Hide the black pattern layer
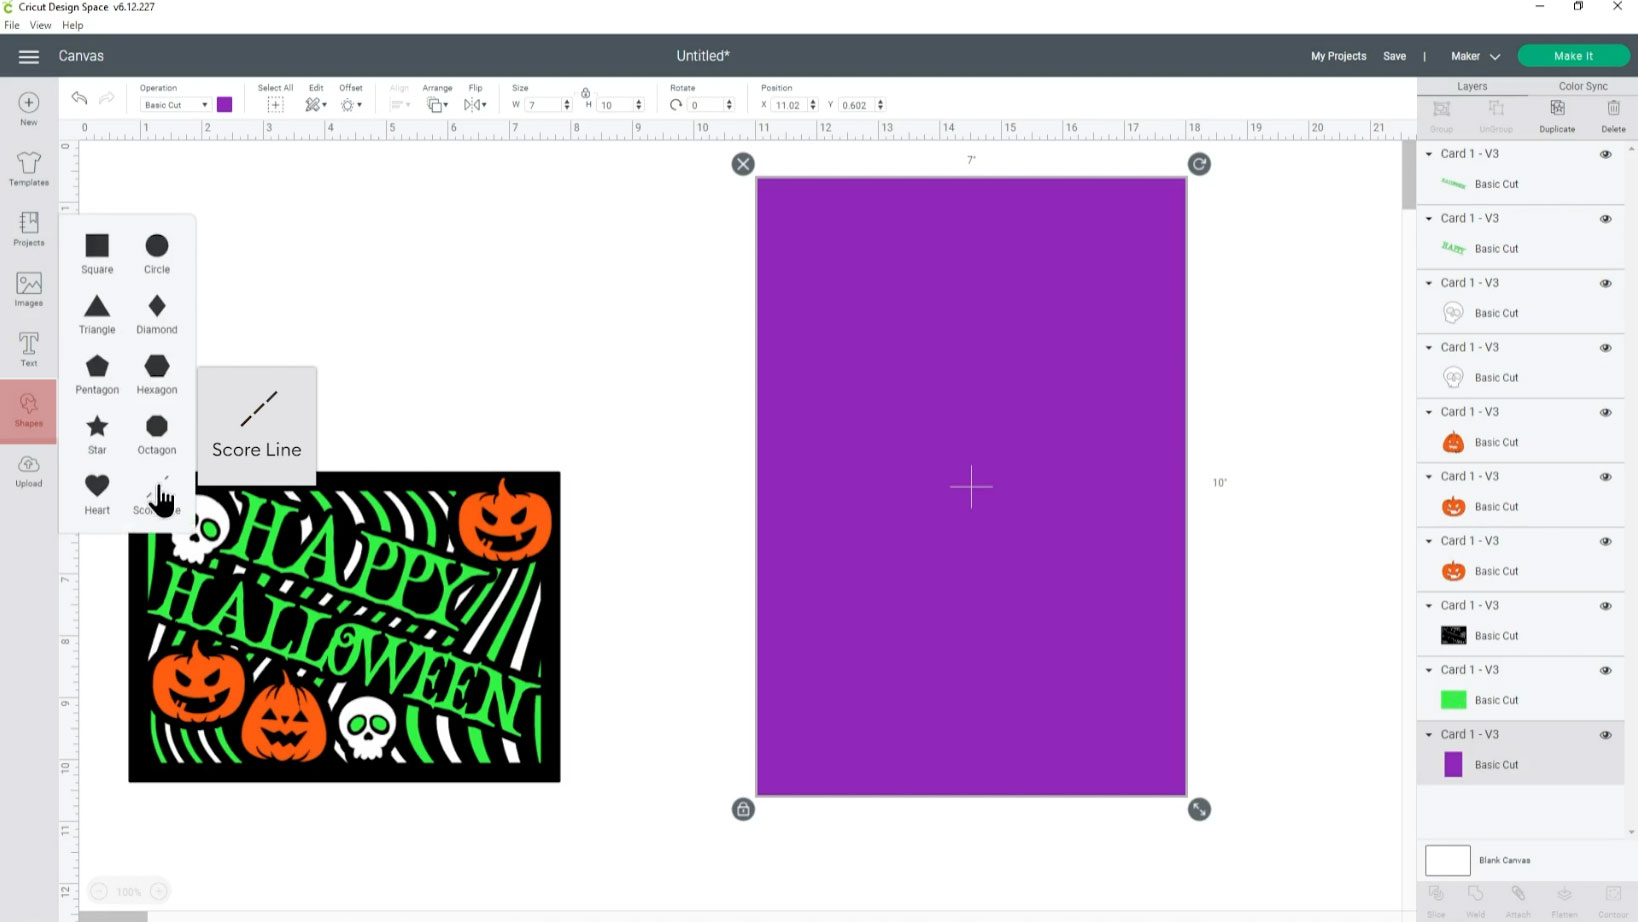Image resolution: width=1638 pixels, height=922 pixels. tap(1605, 606)
